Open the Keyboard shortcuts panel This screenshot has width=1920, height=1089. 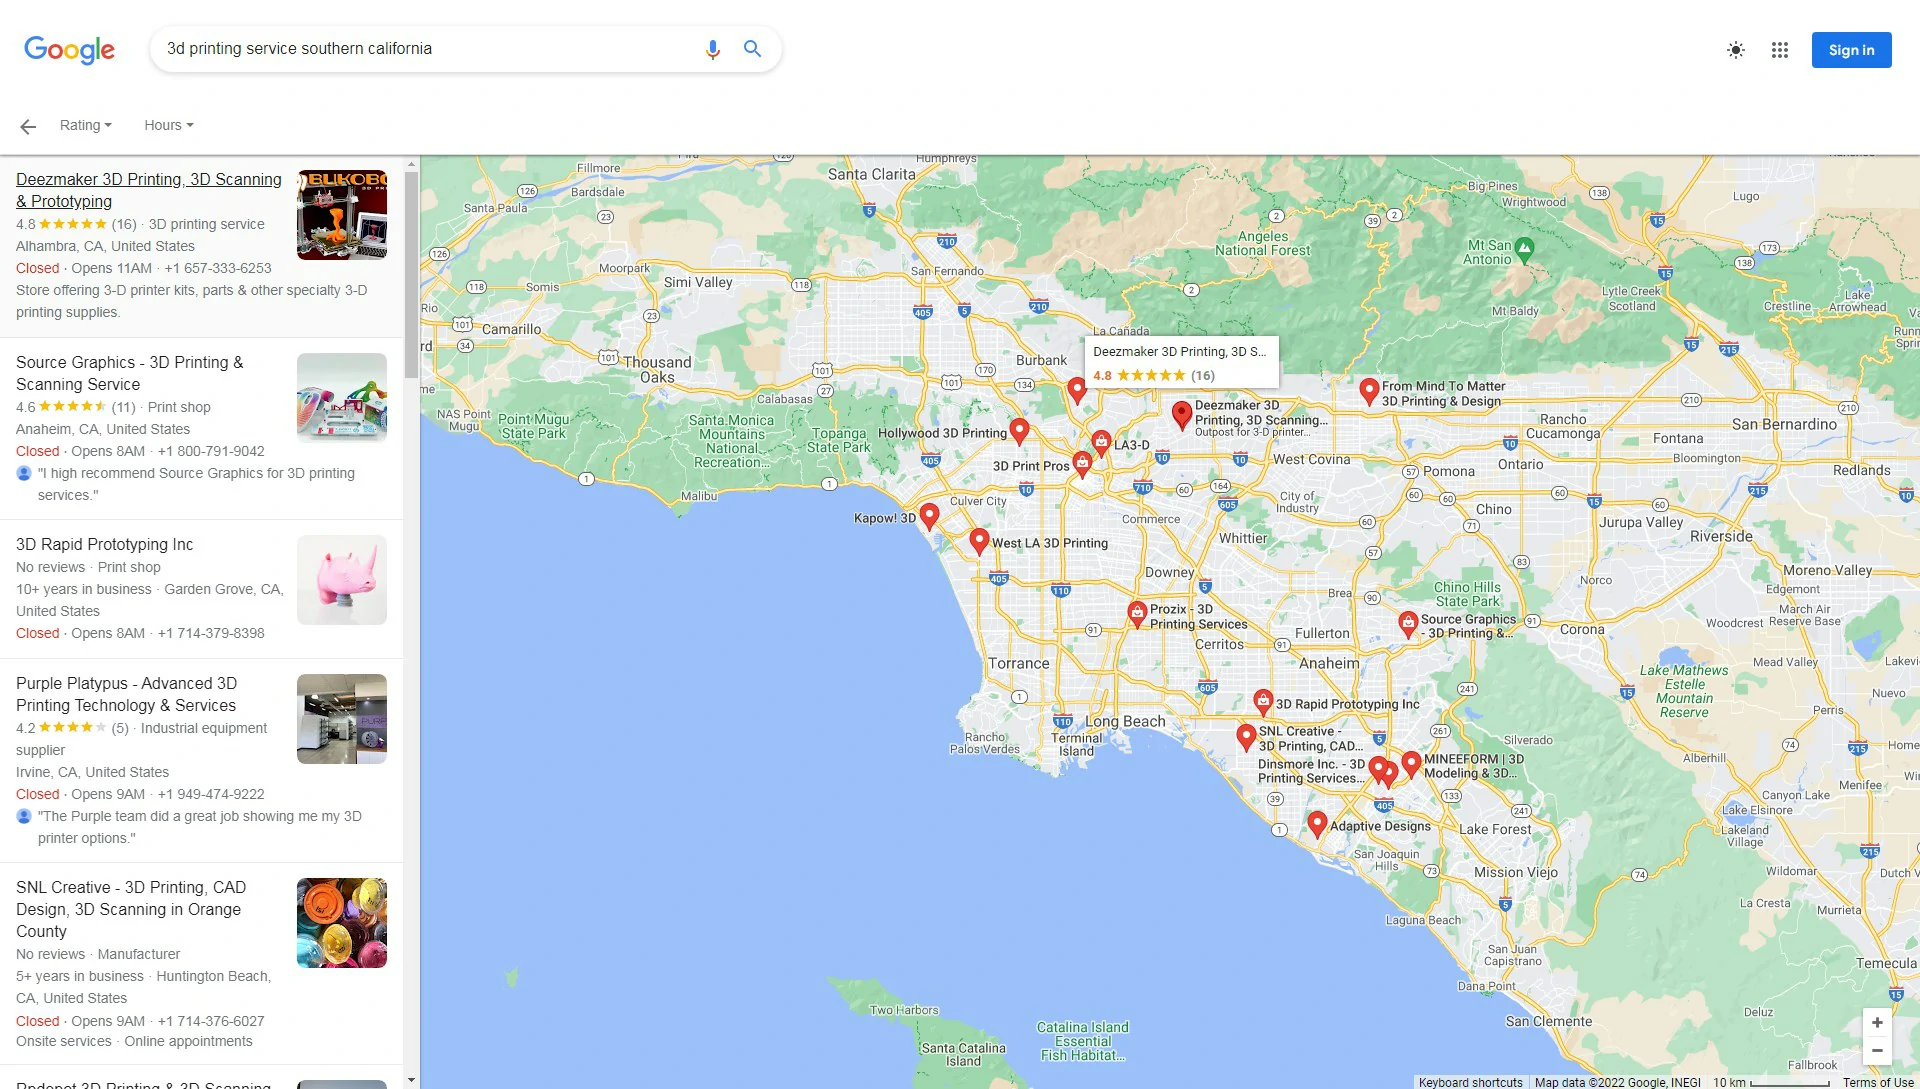pyautogui.click(x=1469, y=1082)
